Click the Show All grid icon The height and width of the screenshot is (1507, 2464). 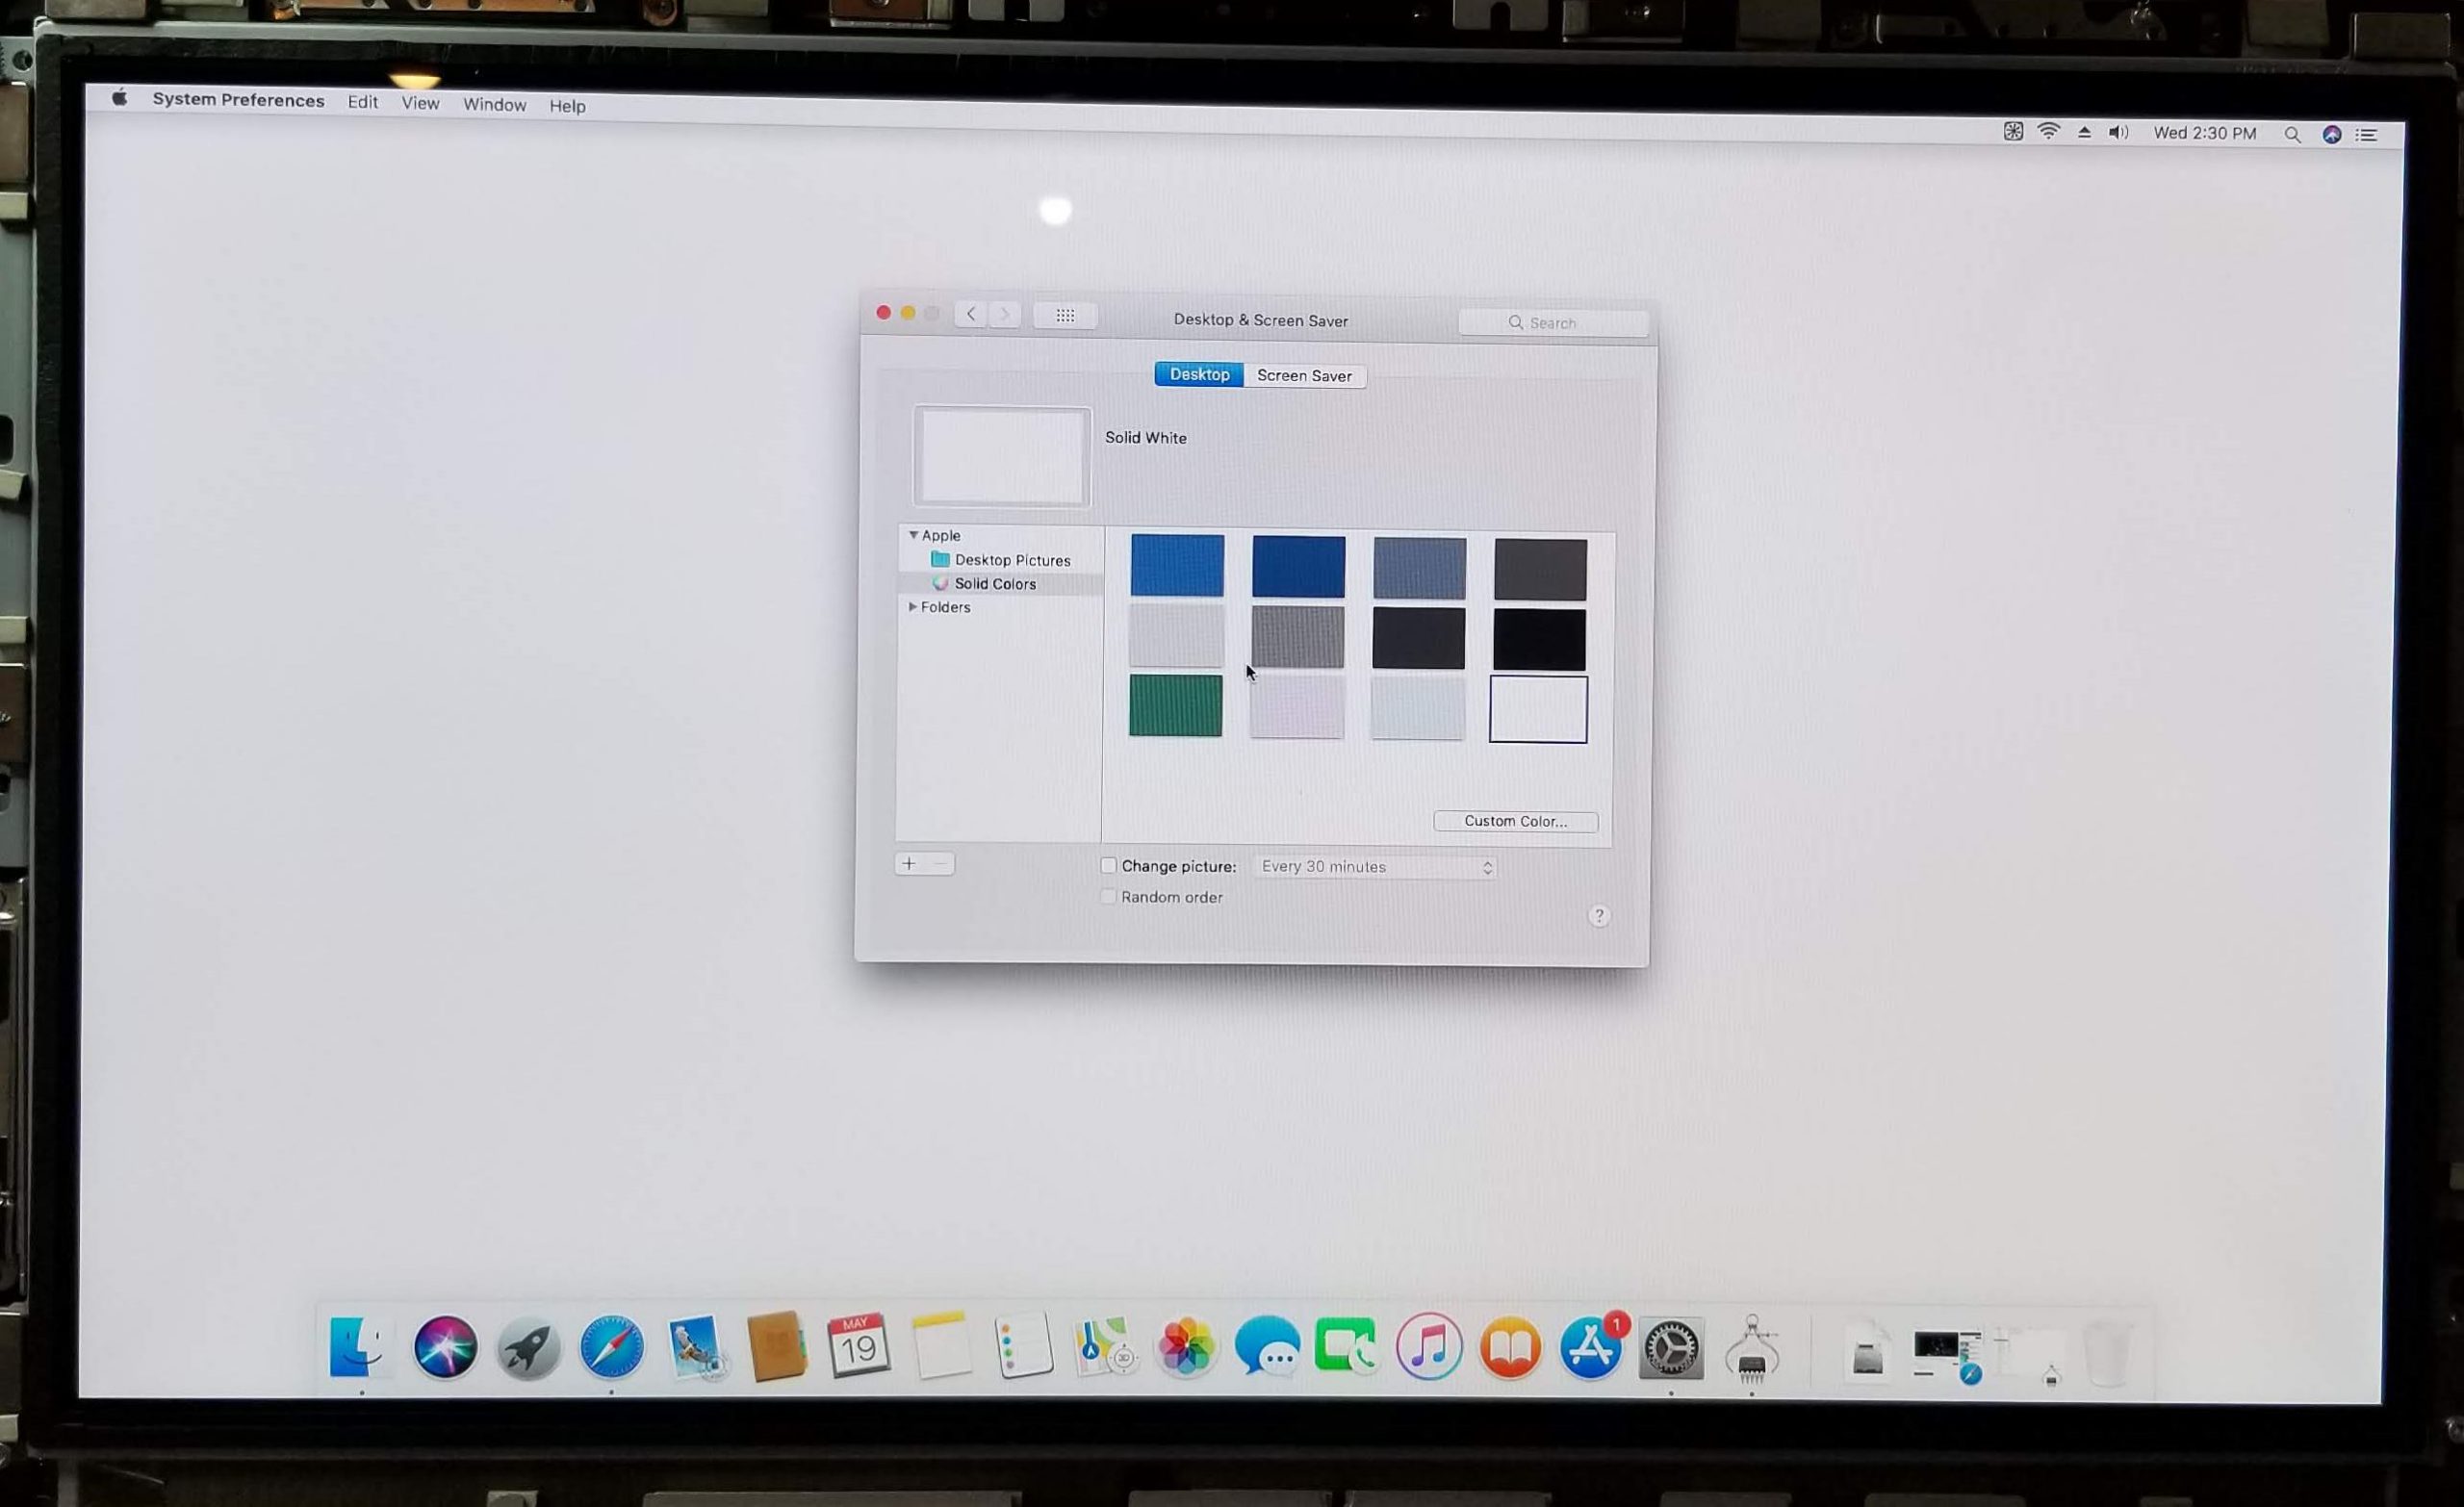pyautogui.click(x=1065, y=316)
